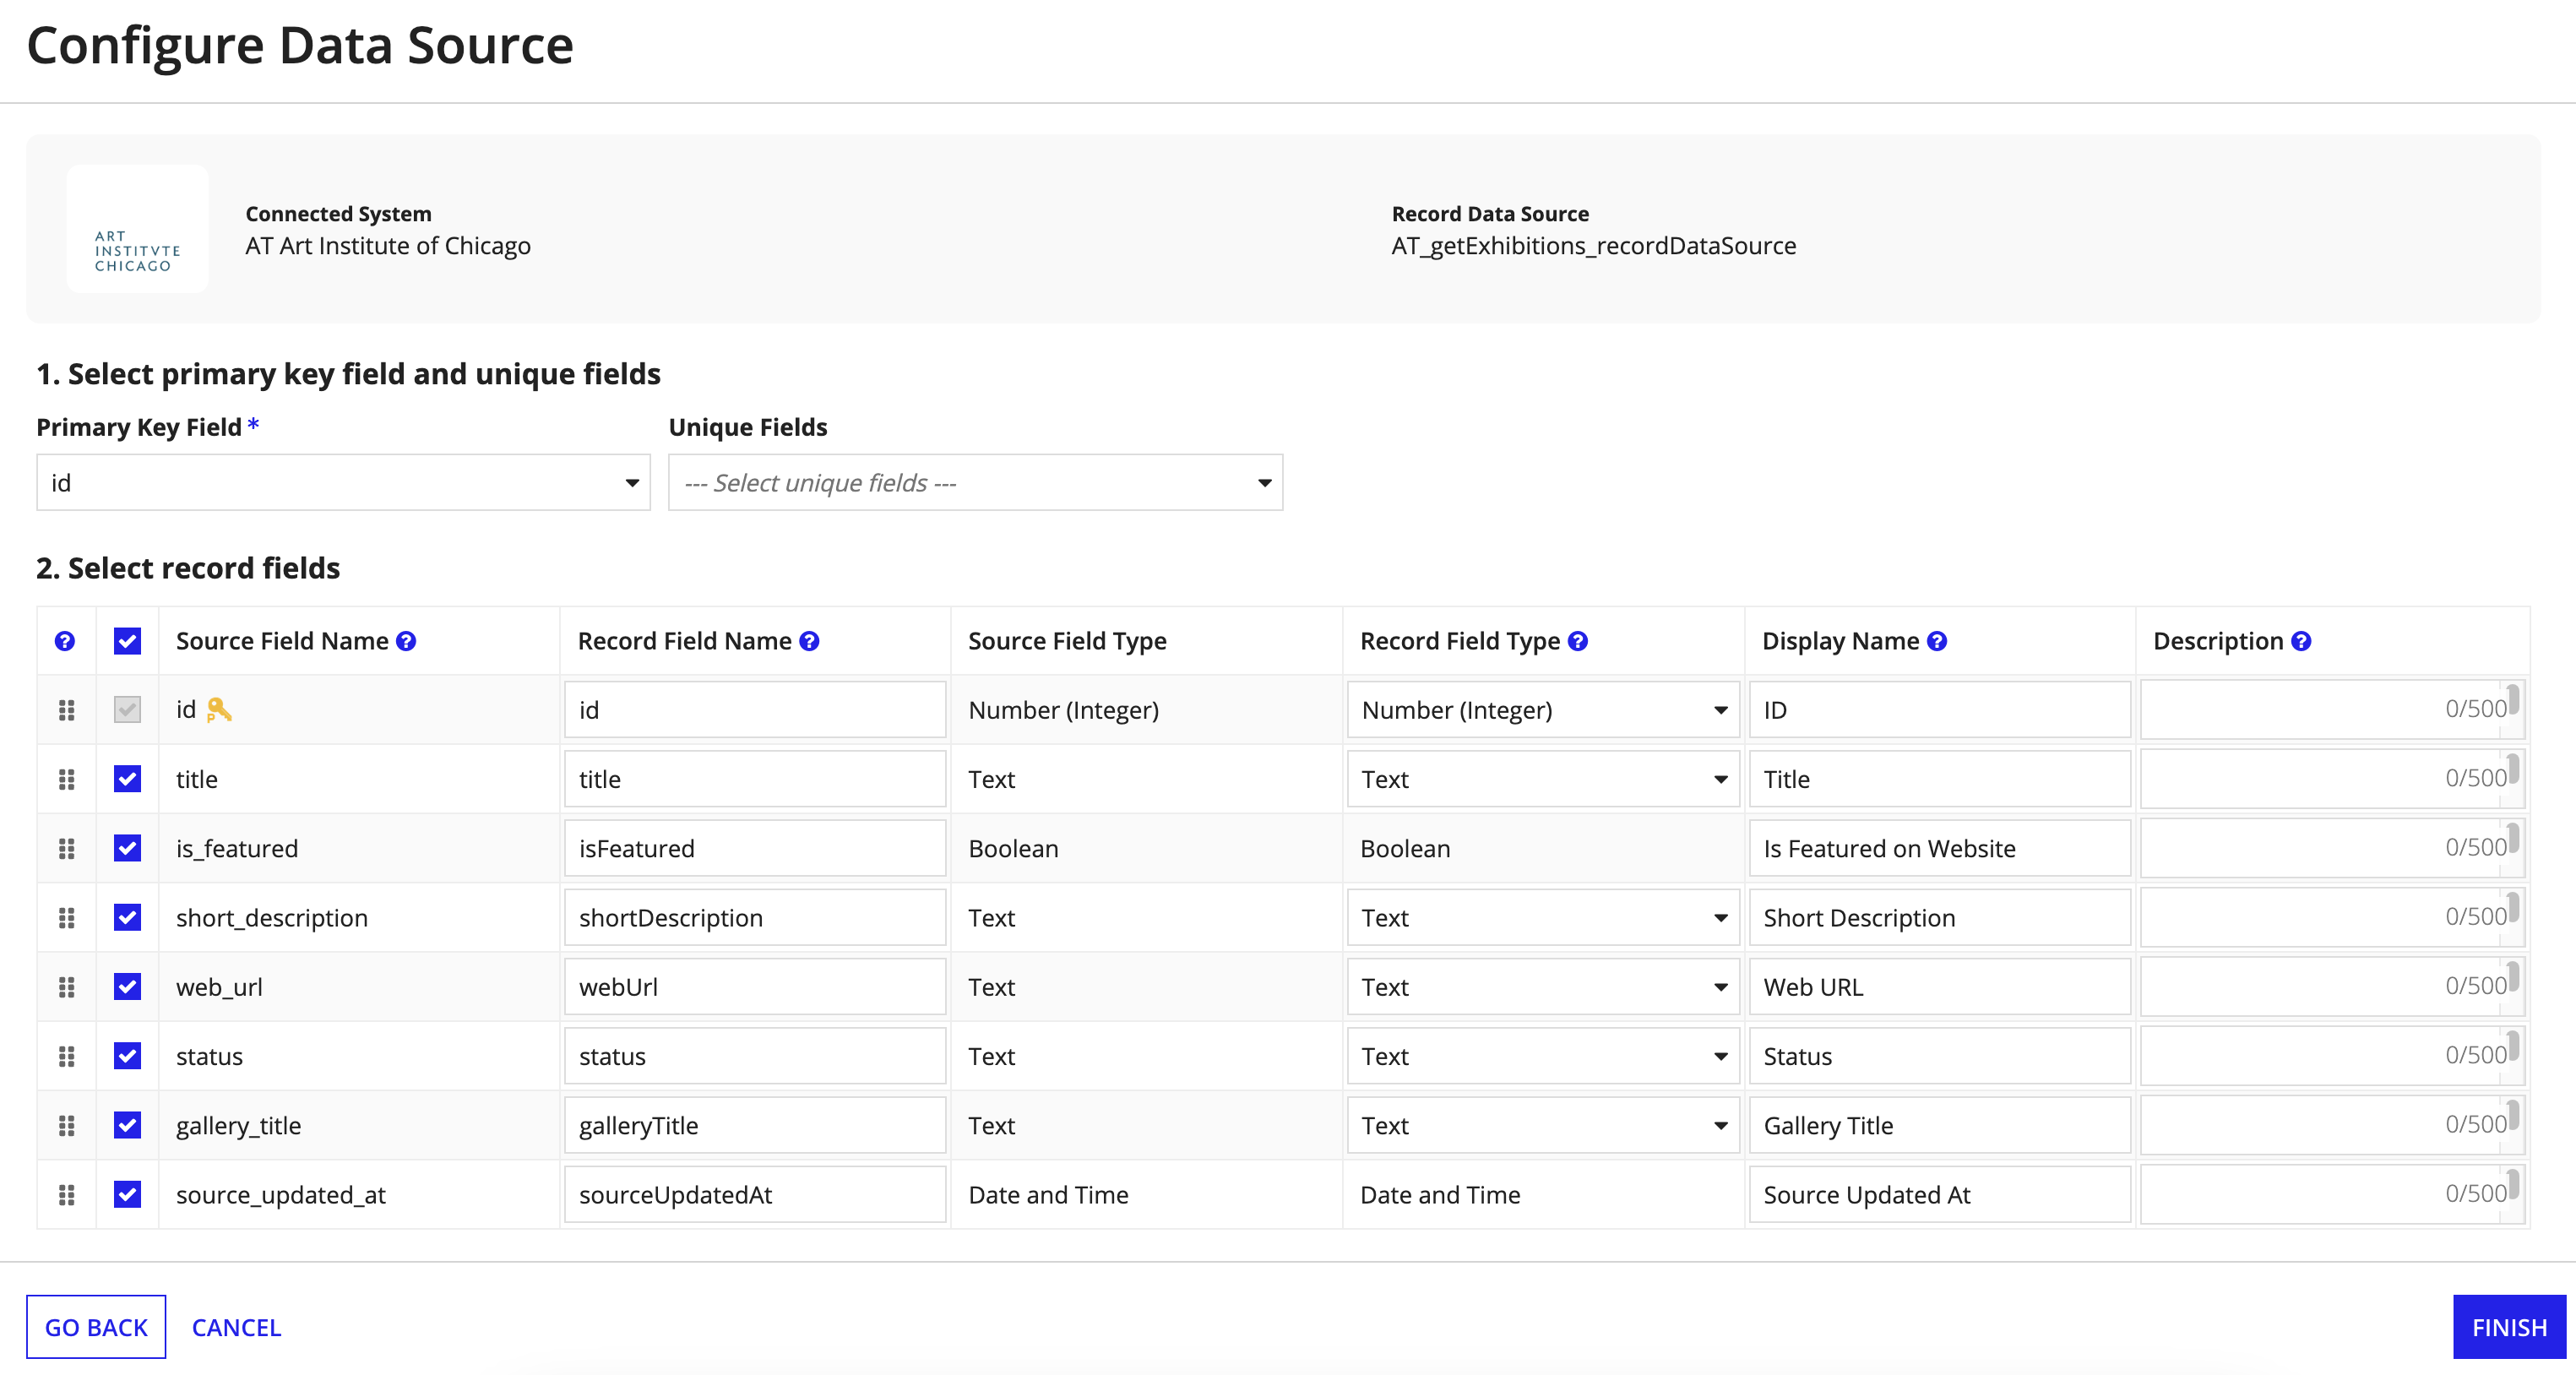Uncheck the is_featured field checkbox

click(127, 848)
